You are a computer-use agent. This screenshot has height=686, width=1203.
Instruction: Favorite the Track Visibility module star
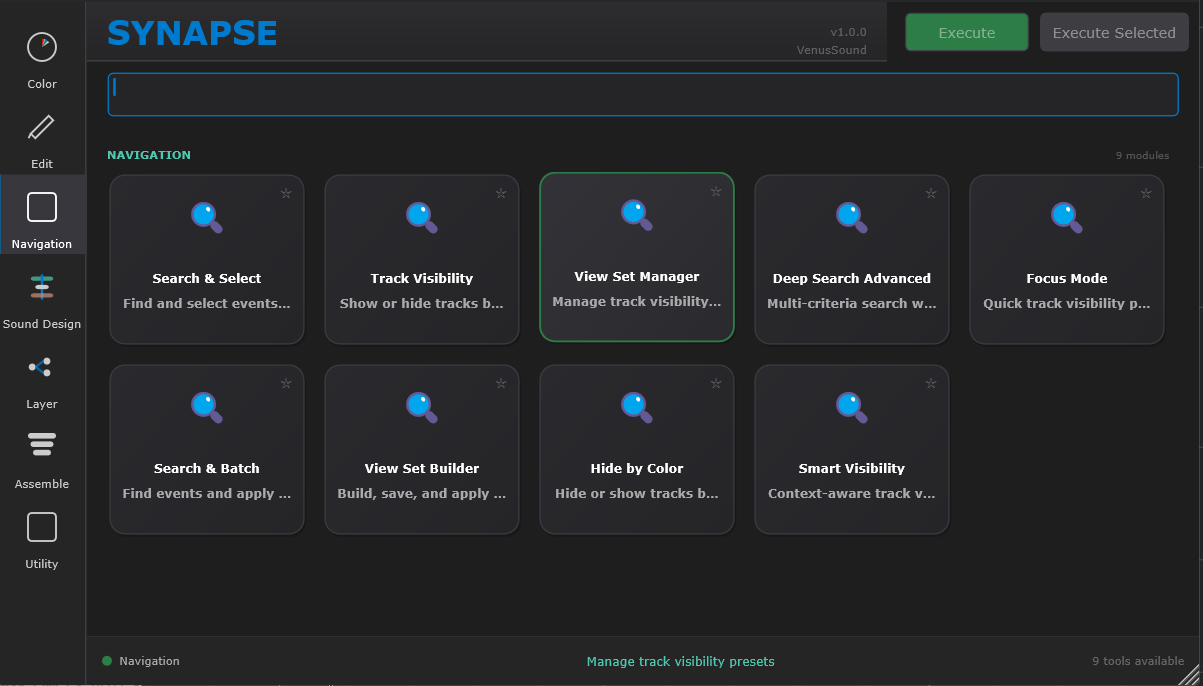coord(501,193)
